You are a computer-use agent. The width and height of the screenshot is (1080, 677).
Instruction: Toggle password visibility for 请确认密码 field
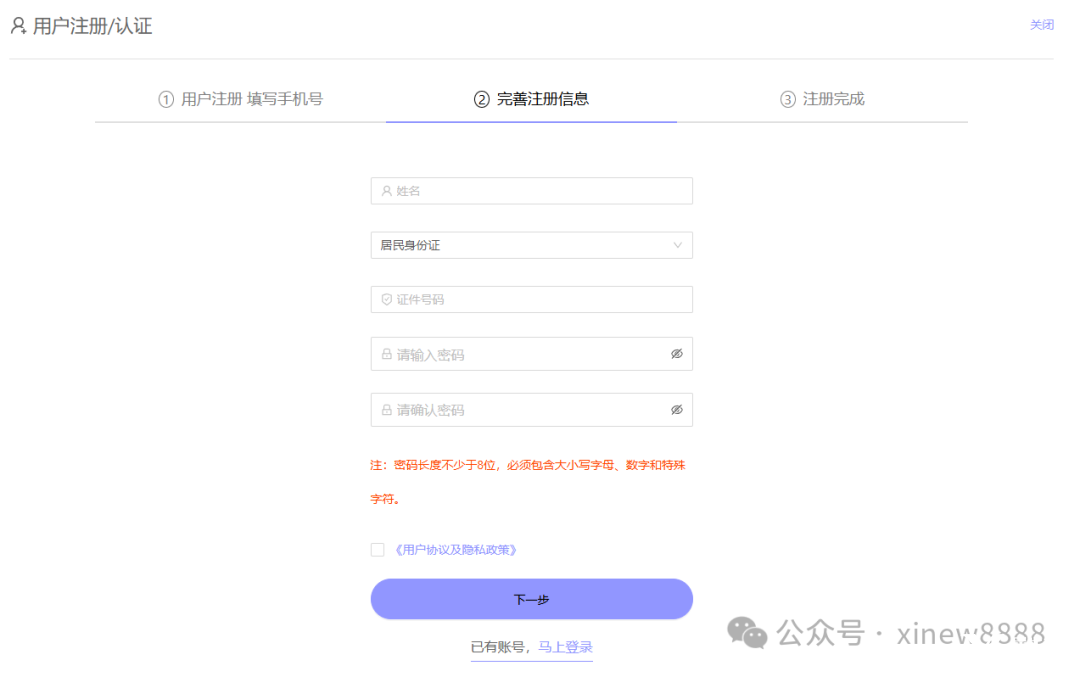[676, 410]
